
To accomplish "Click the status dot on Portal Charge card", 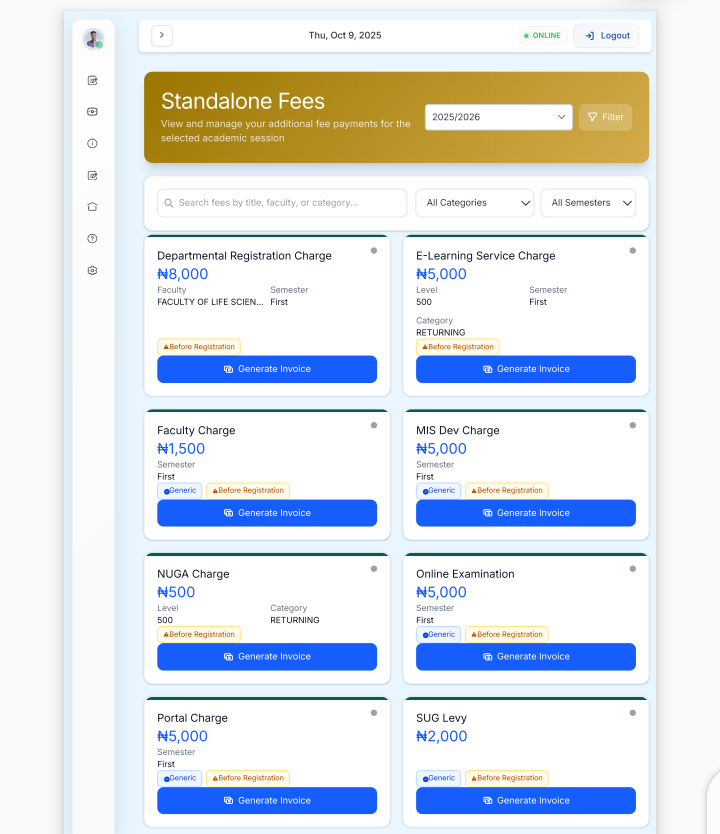I will [374, 713].
